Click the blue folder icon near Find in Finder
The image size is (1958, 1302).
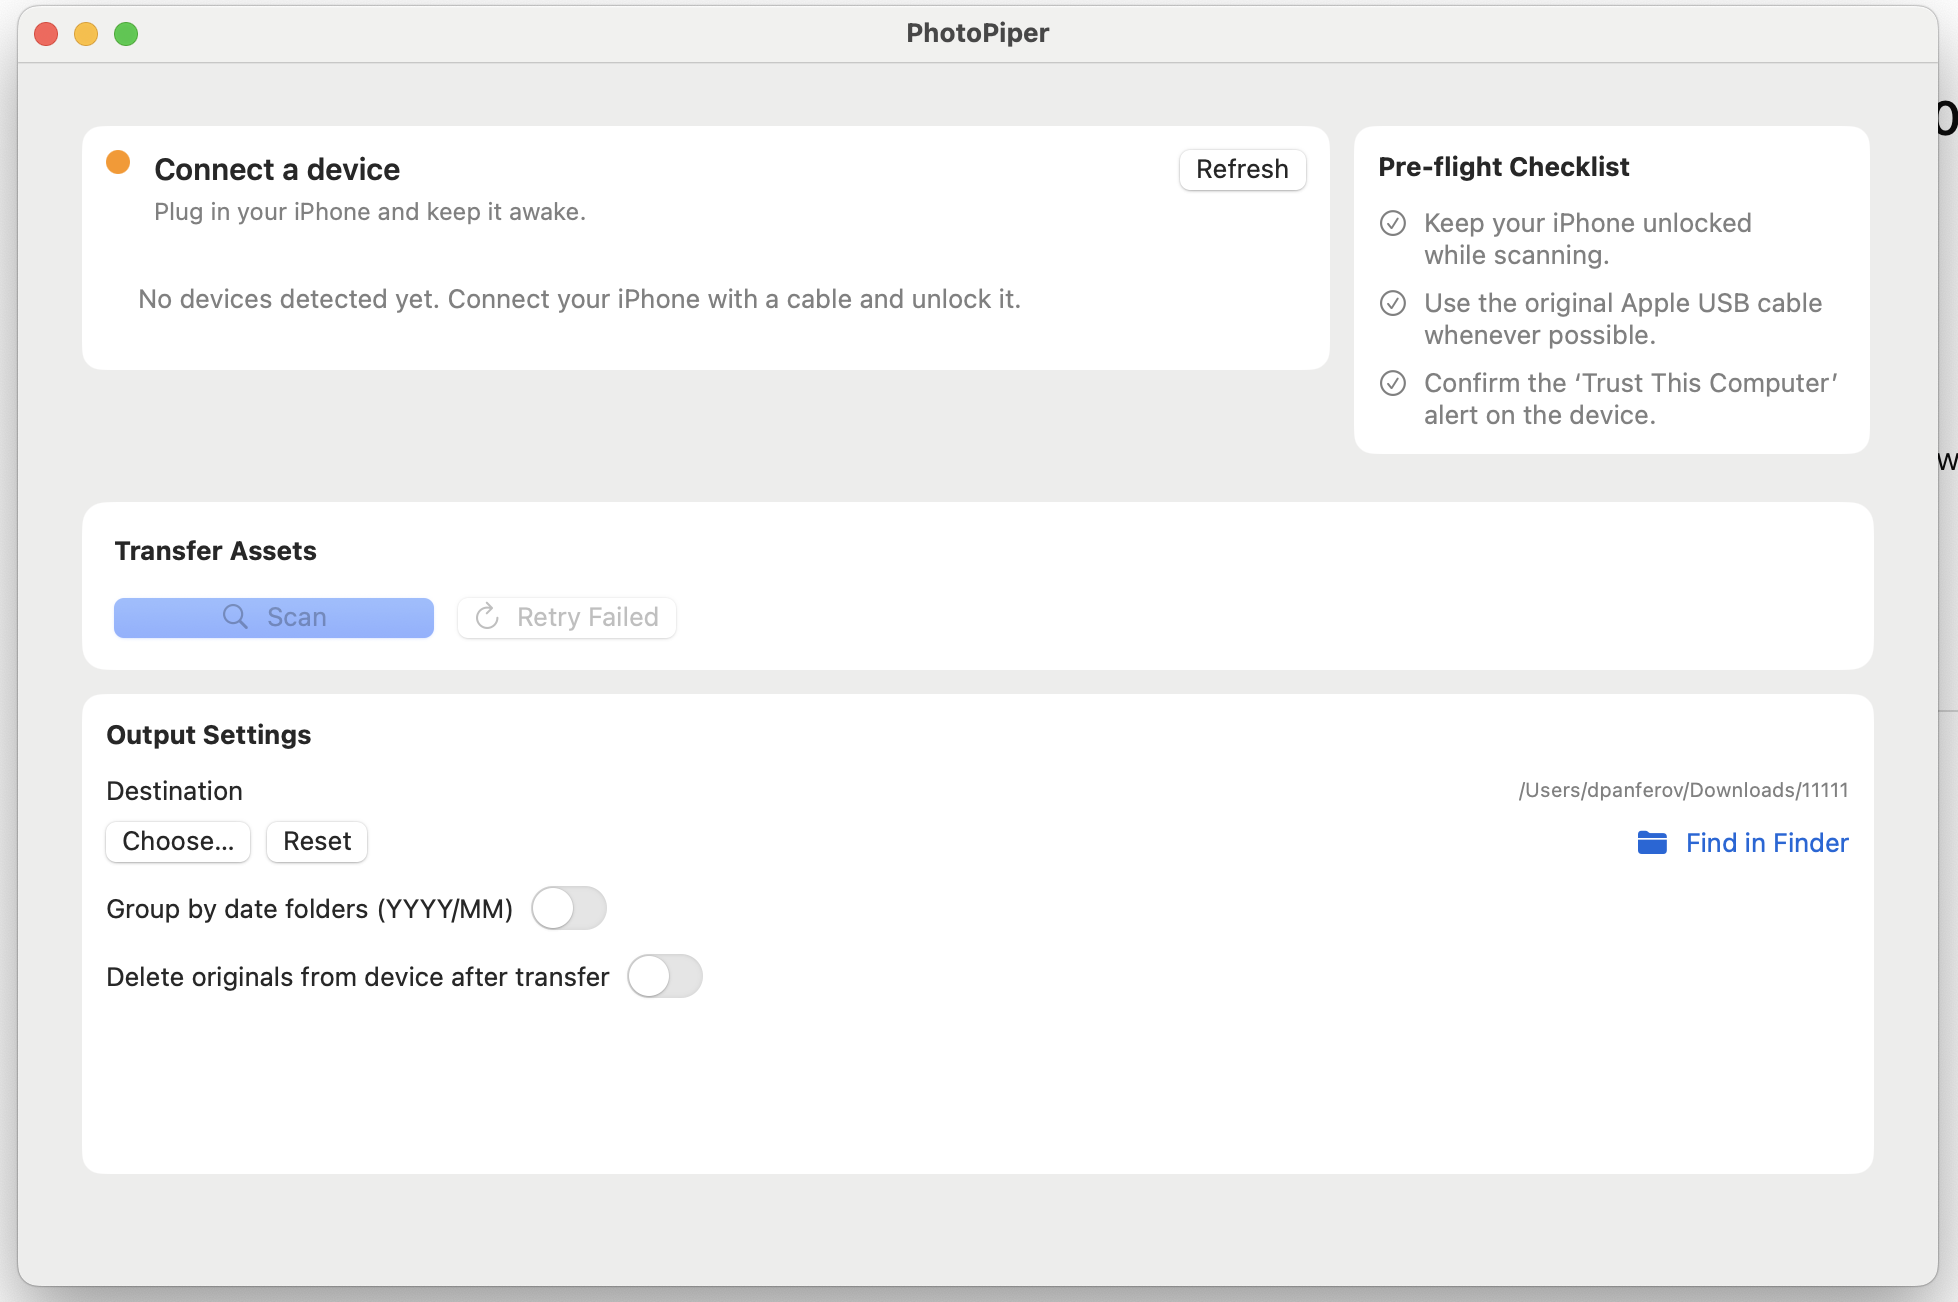1653,843
